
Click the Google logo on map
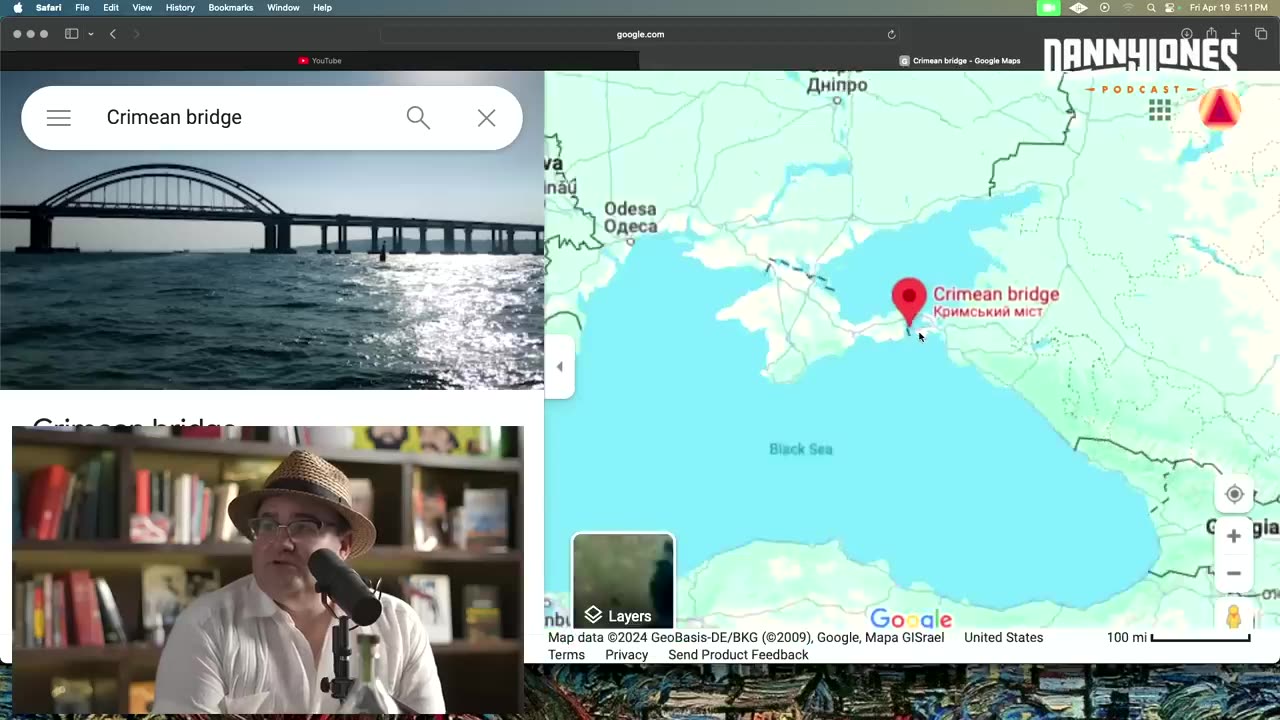tap(911, 619)
